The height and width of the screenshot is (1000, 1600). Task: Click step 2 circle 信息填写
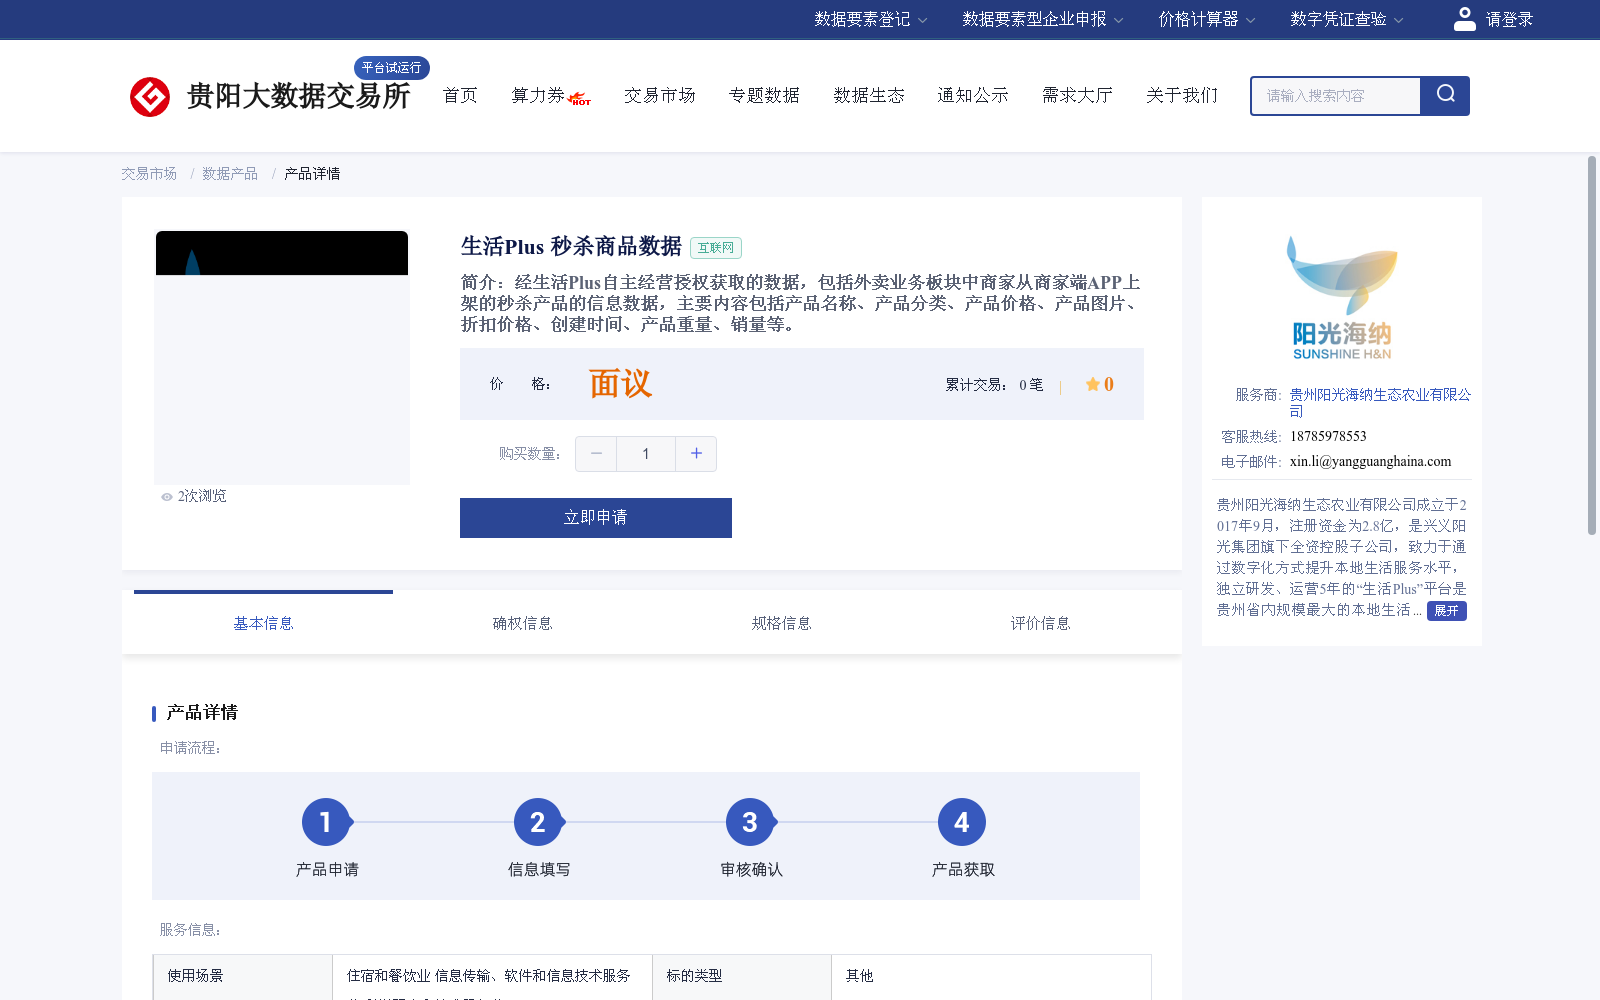(538, 822)
